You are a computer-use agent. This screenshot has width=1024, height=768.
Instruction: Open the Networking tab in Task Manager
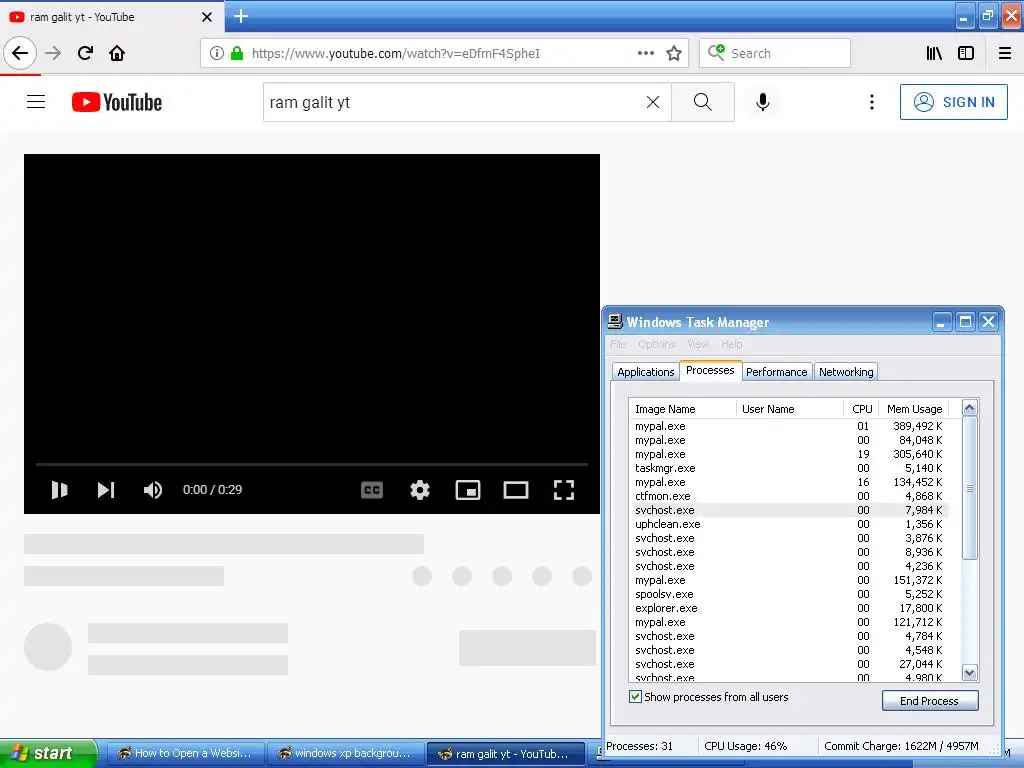point(846,372)
